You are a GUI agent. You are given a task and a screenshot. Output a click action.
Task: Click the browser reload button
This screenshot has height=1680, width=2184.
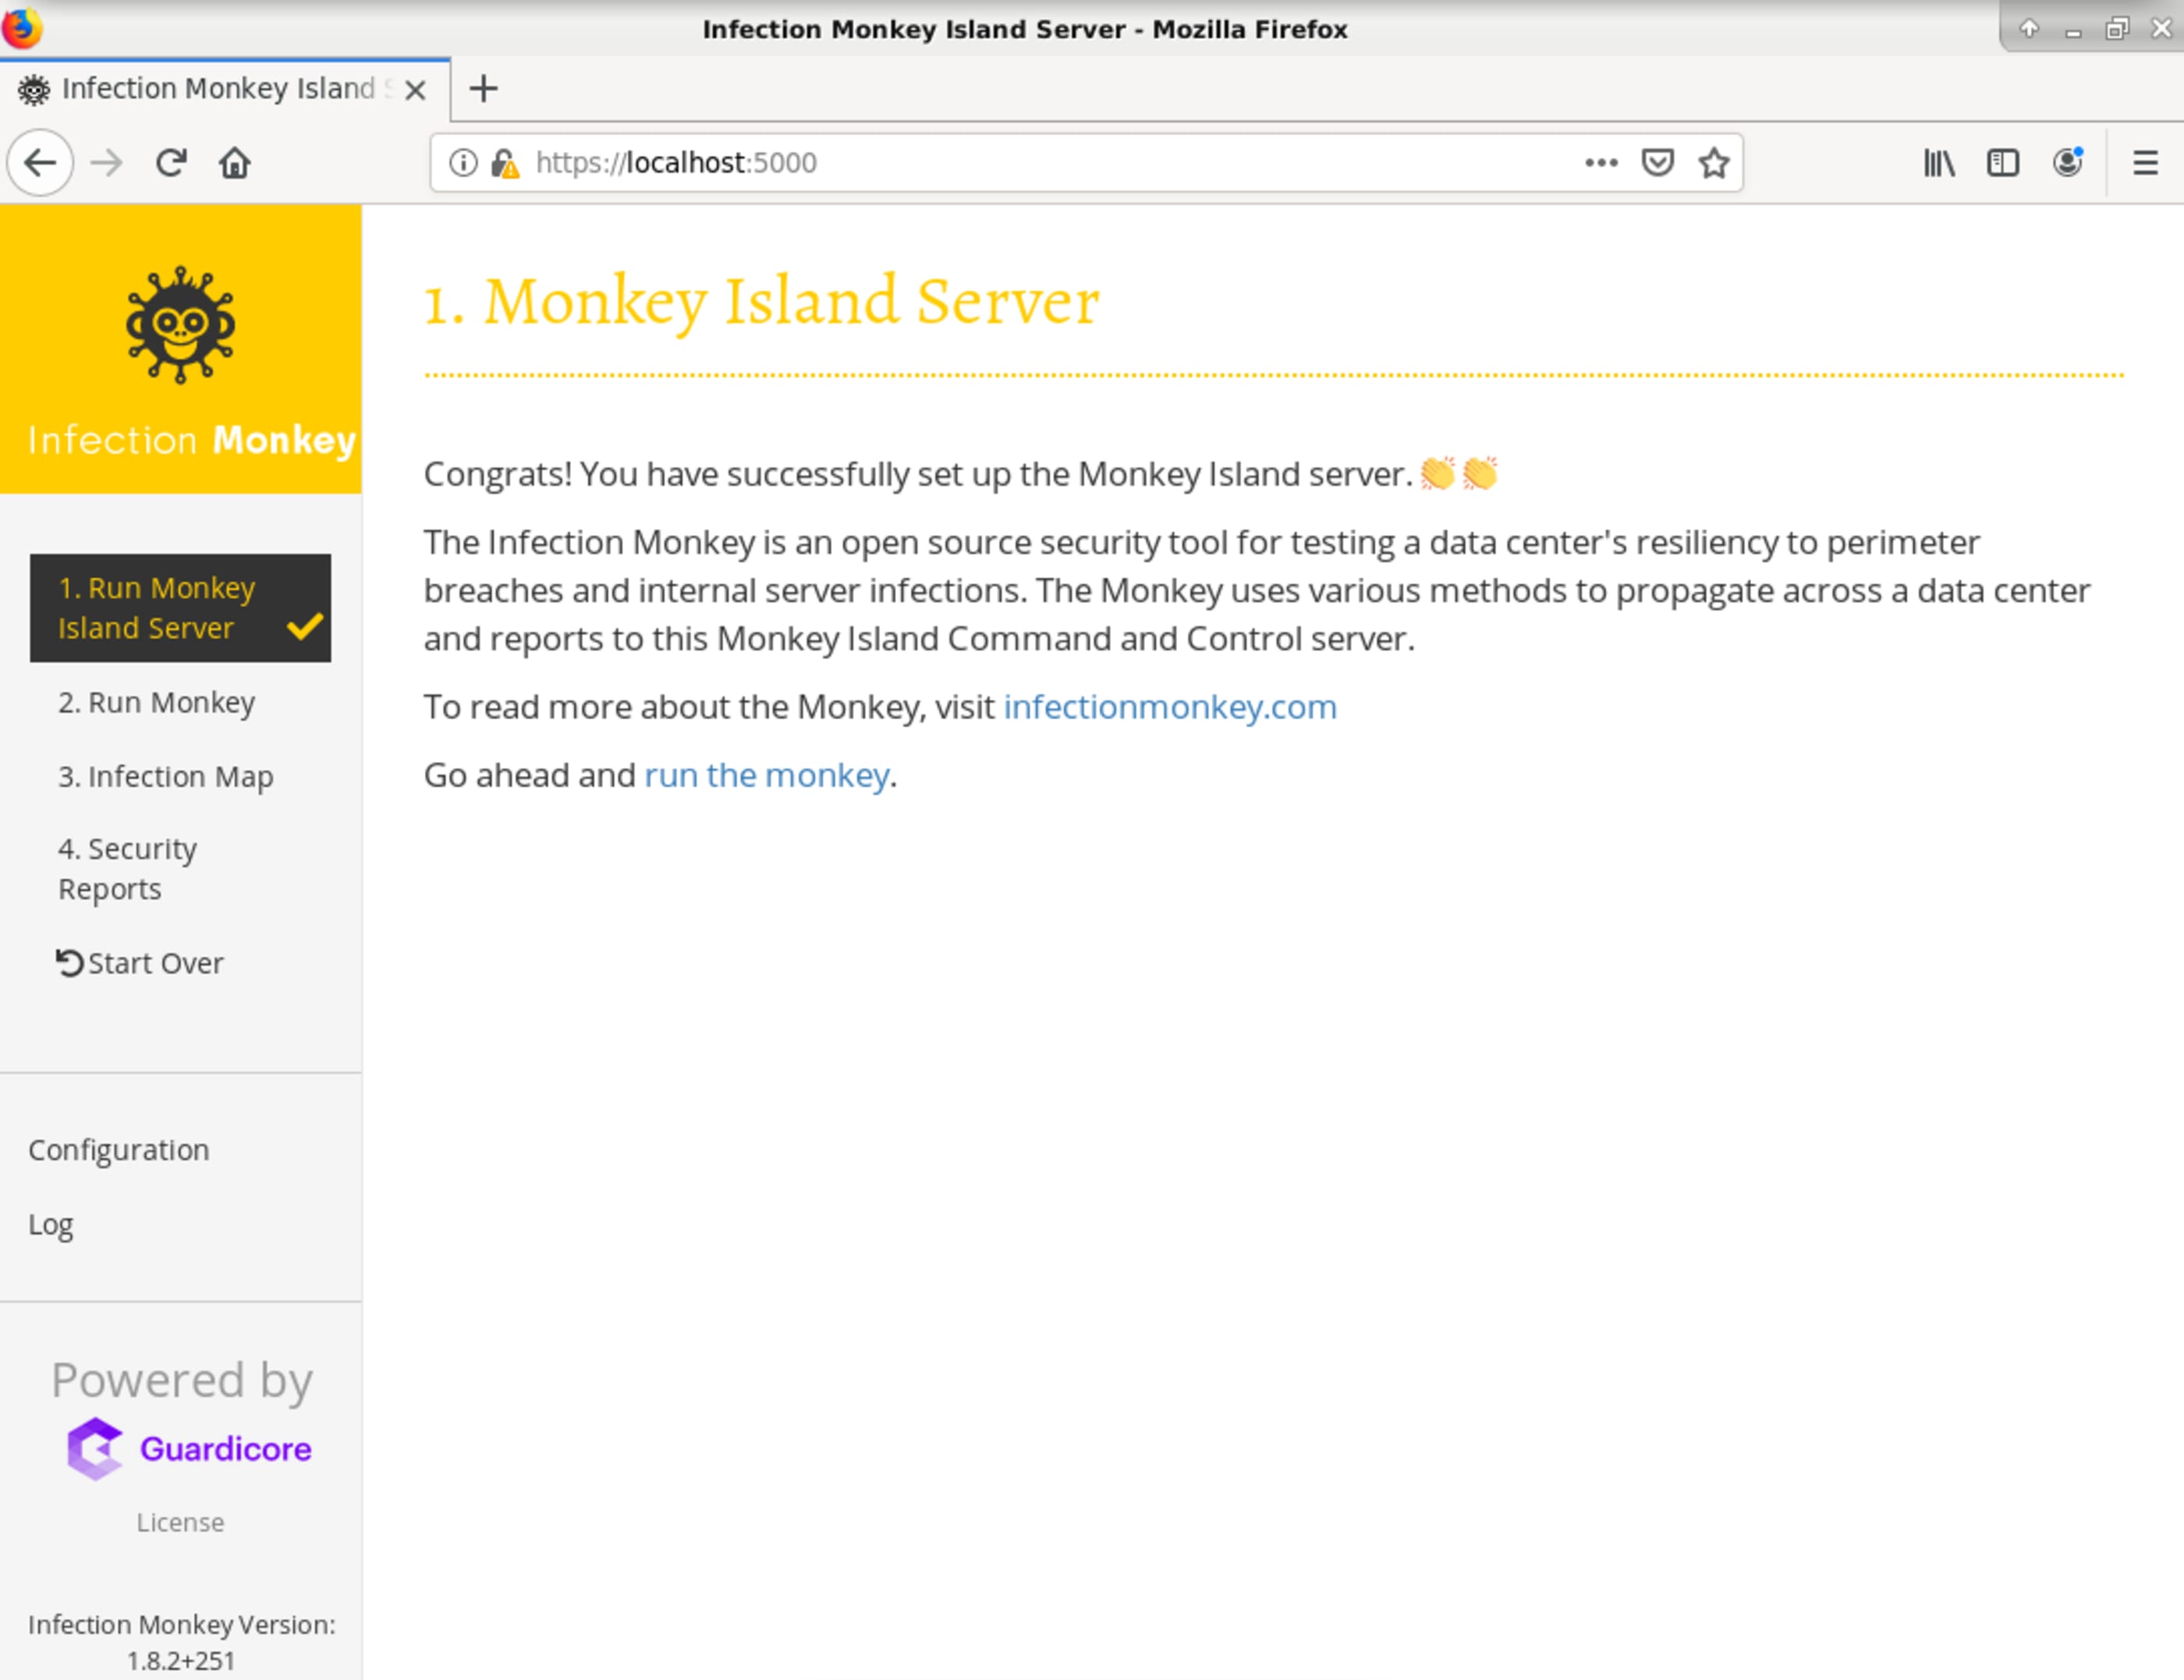(x=171, y=162)
